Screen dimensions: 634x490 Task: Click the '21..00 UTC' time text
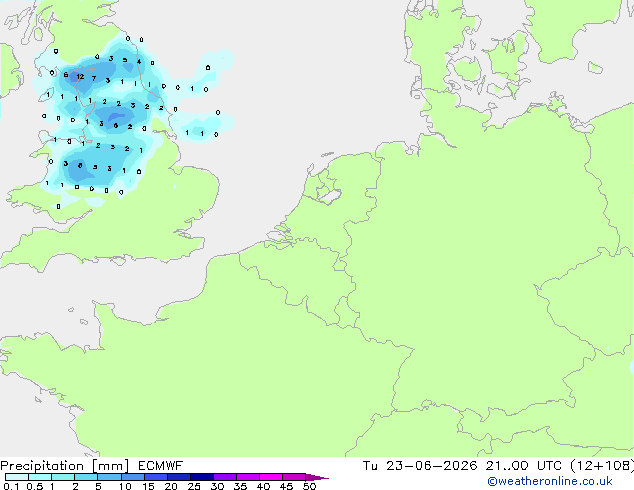[524, 466]
